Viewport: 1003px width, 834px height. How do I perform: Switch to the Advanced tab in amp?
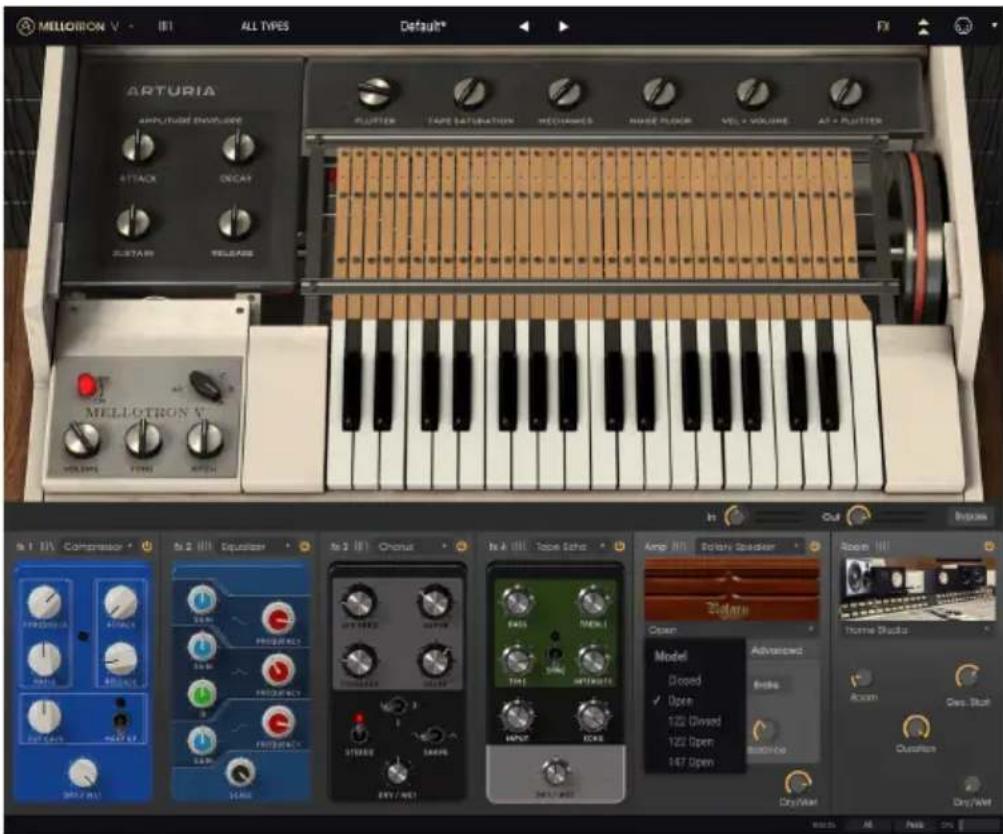pos(777,650)
